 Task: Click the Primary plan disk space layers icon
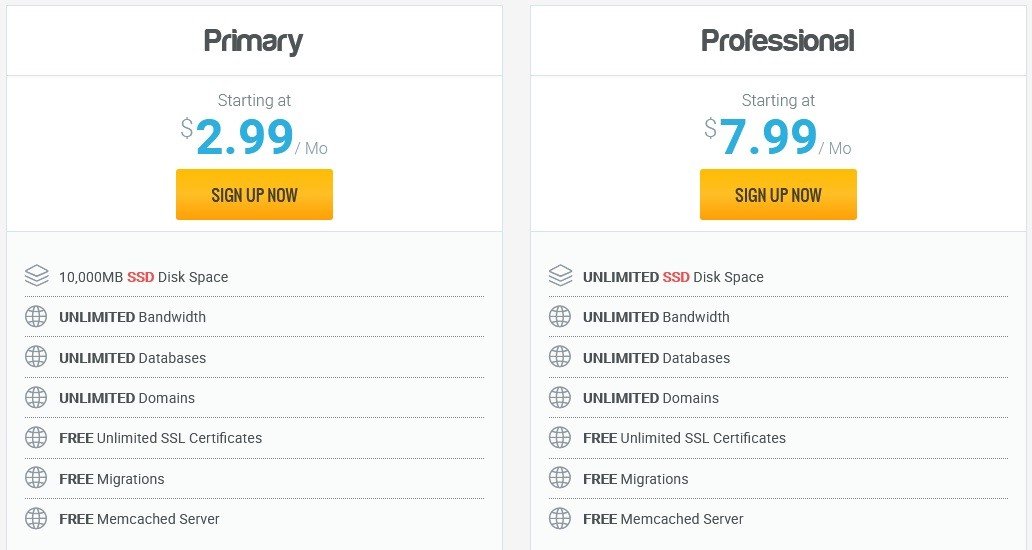[x=36, y=276]
